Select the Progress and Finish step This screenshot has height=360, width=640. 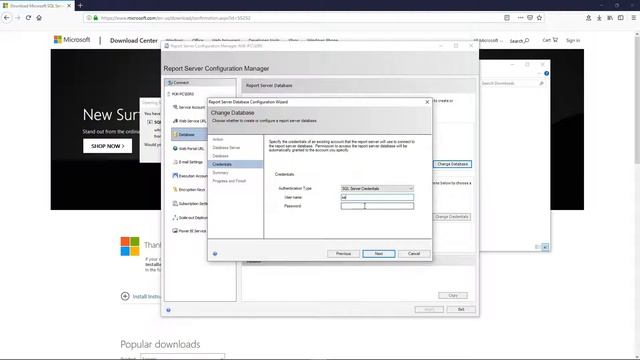pos(229,181)
